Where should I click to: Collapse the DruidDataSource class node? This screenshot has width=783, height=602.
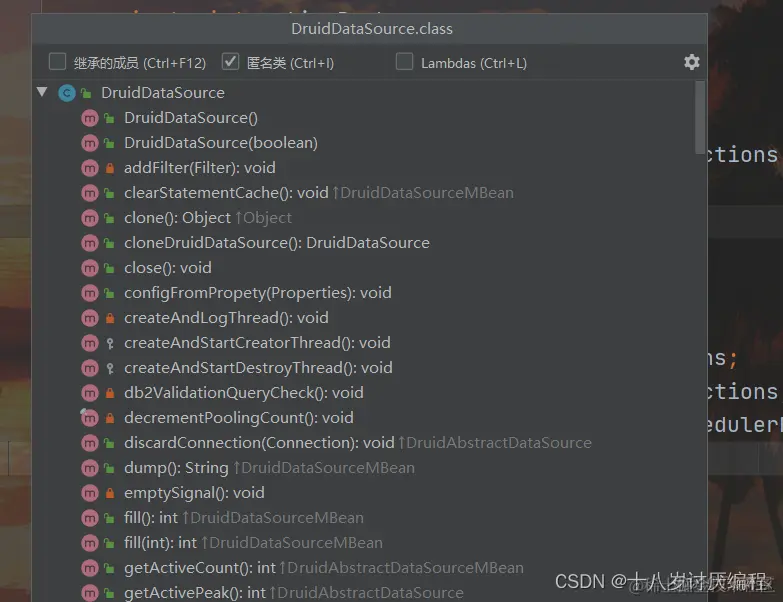[42, 92]
